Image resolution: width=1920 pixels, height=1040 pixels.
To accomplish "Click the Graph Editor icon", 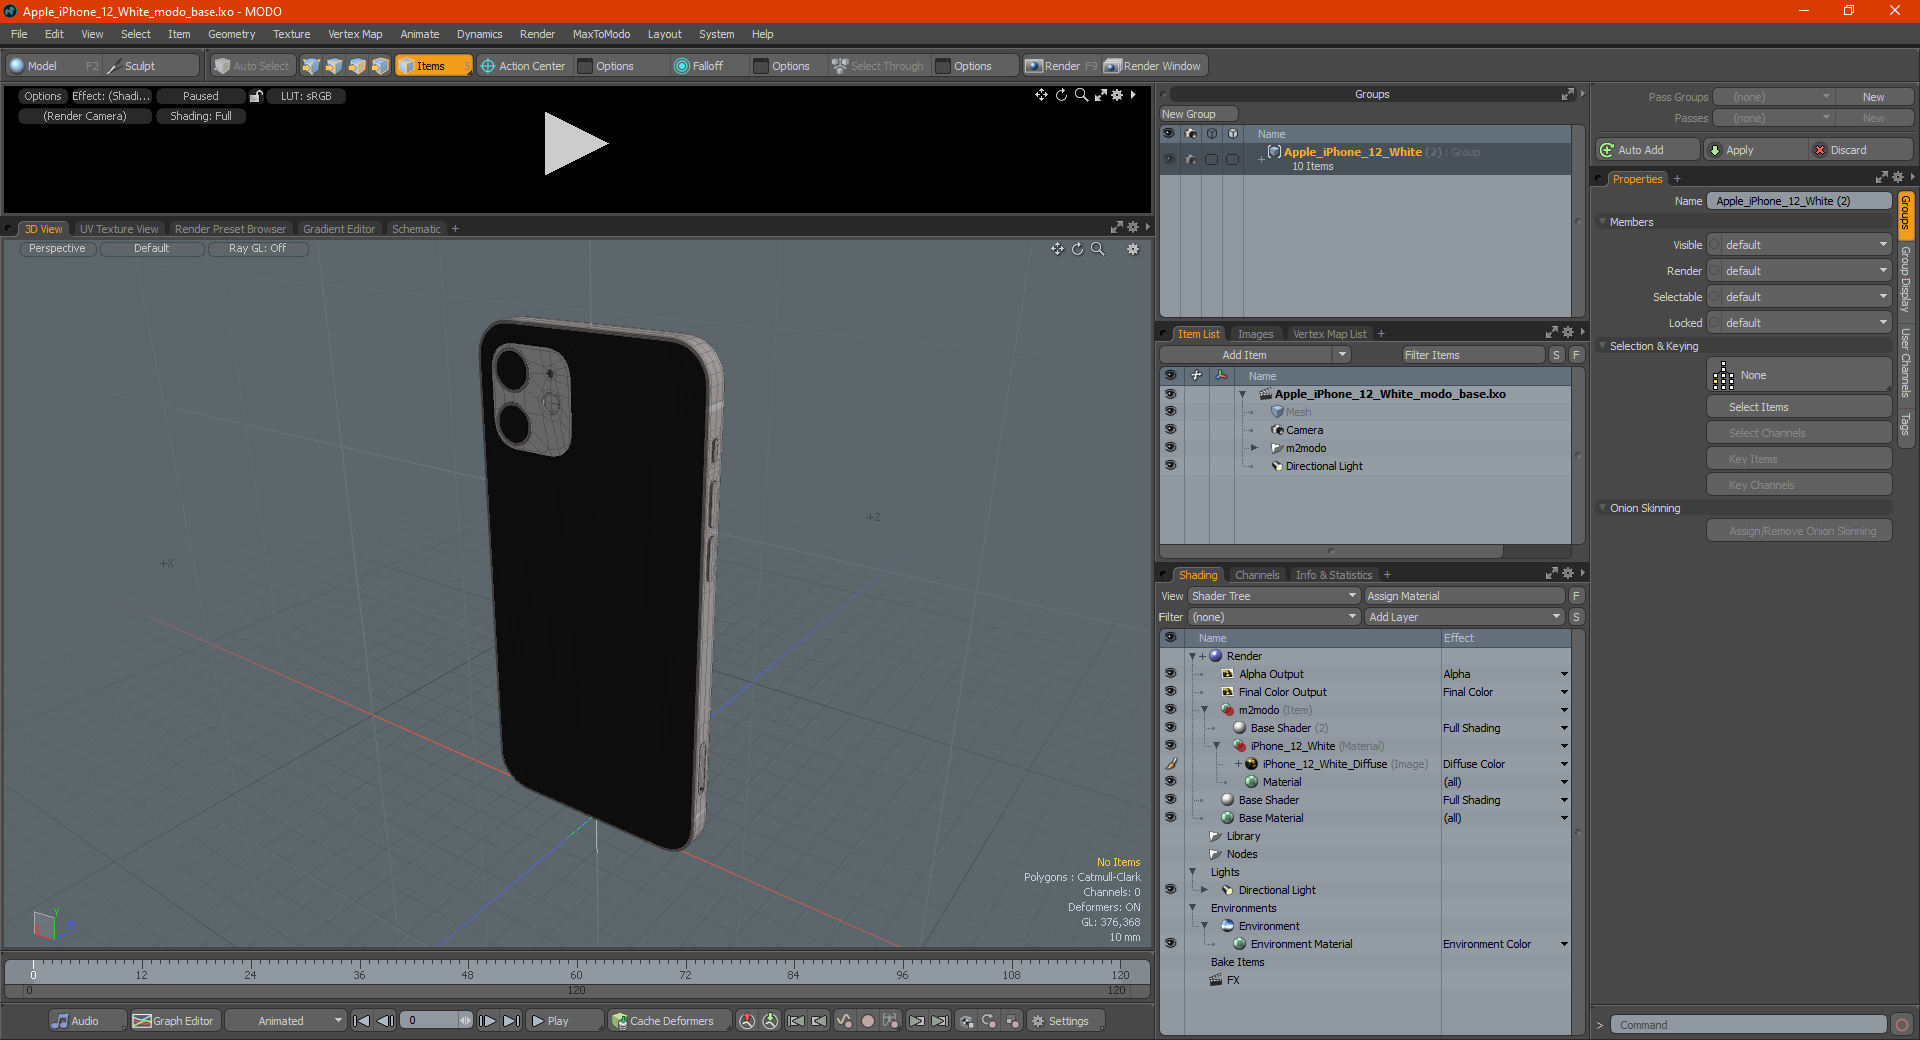I will click(142, 1021).
